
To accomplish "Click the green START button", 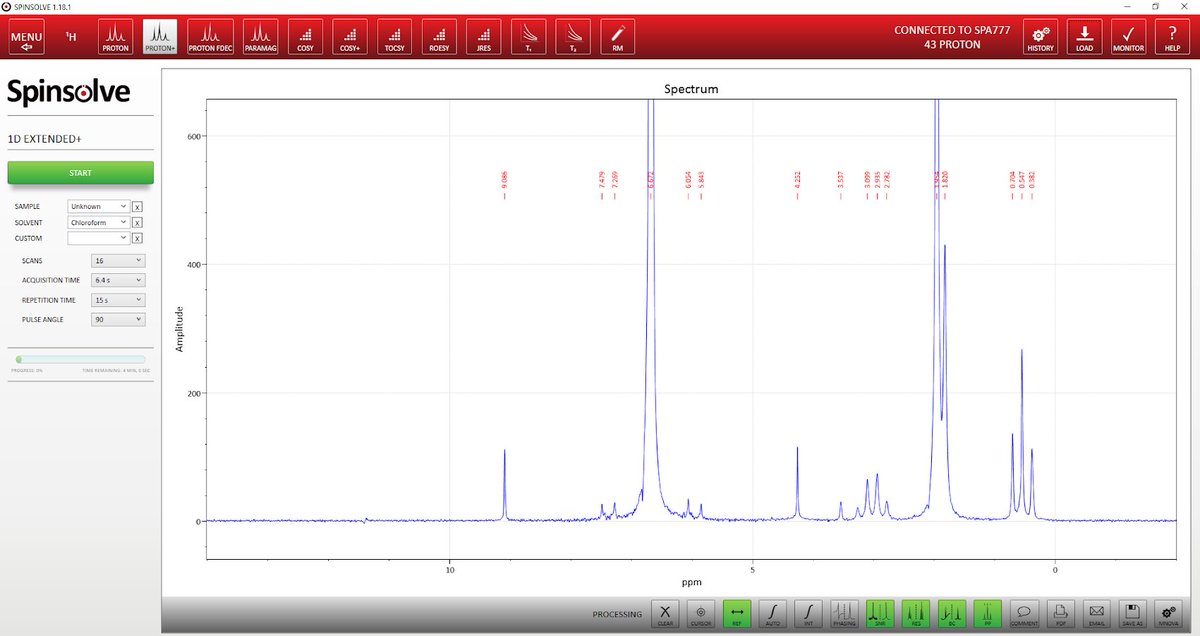I will pyautogui.click(x=80, y=173).
